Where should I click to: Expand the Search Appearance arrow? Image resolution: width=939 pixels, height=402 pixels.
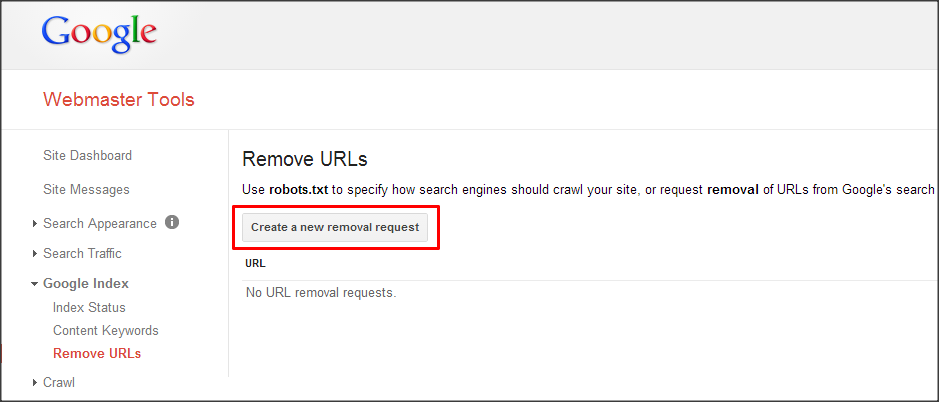click(x=35, y=224)
